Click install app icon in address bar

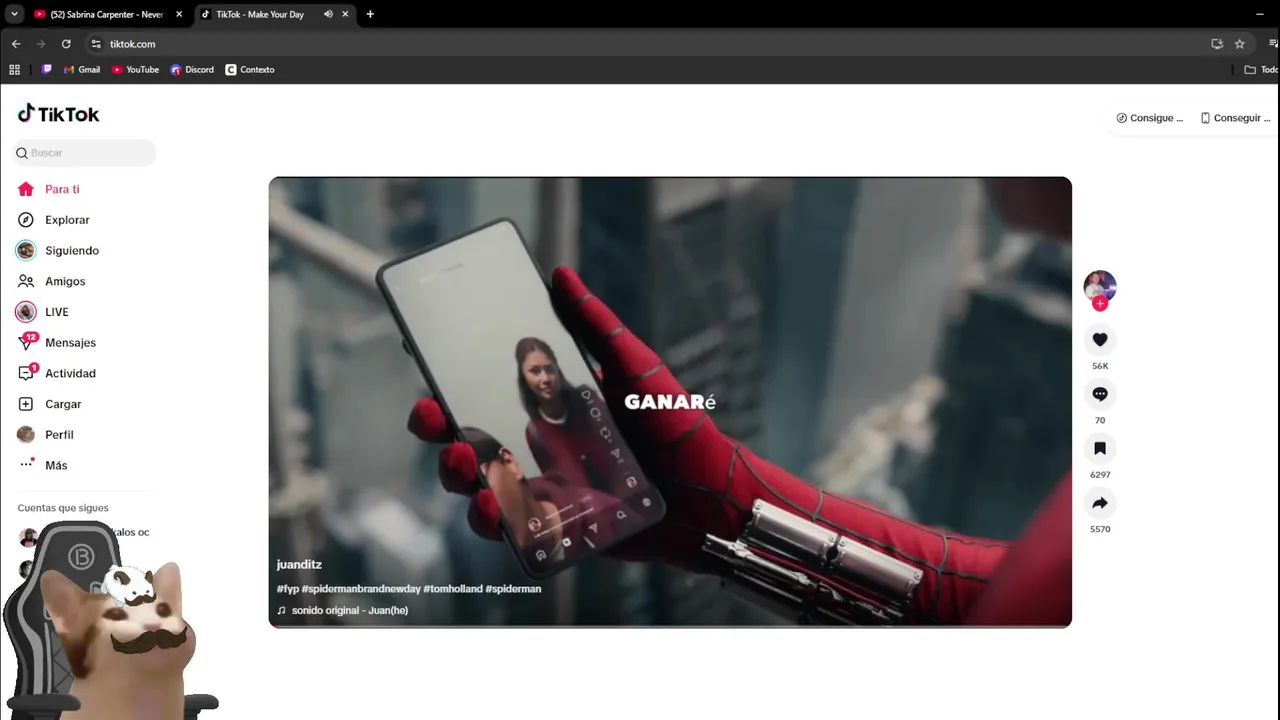click(1217, 44)
